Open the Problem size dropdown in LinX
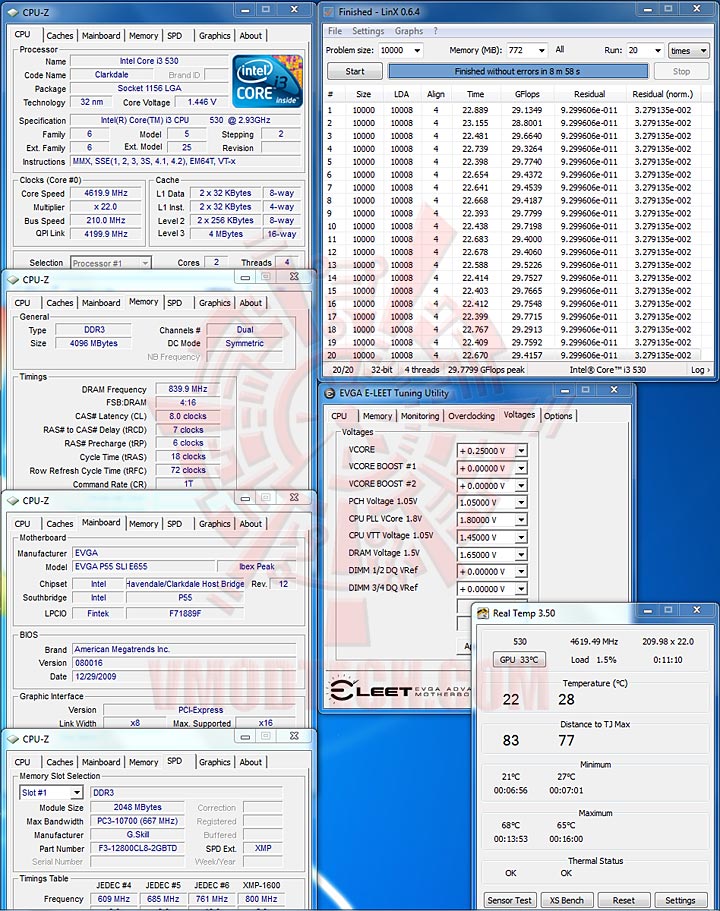720x911 pixels. coord(417,51)
